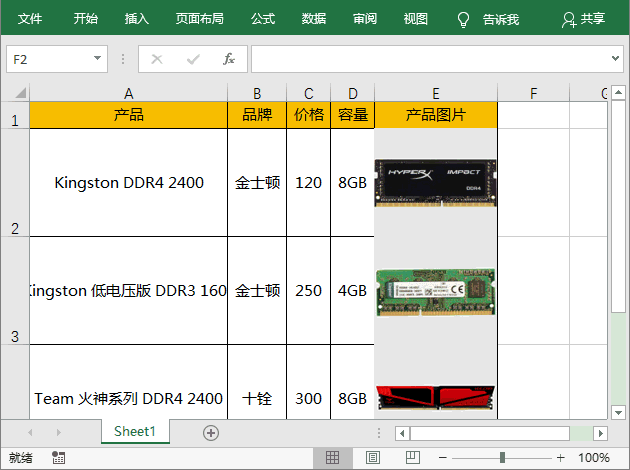Click the previous sheet navigation arrow
The width and height of the screenshot is (630, 470).
click(x=30, y=433)
